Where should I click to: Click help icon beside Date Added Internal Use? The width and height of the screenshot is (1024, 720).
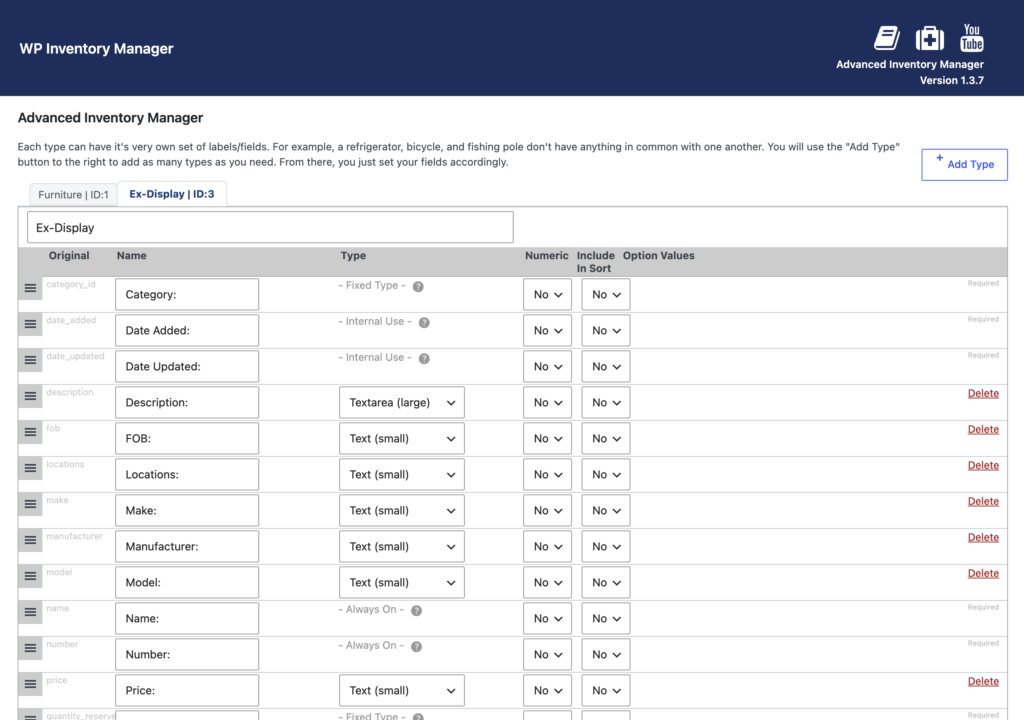click(x=424, y=322)
